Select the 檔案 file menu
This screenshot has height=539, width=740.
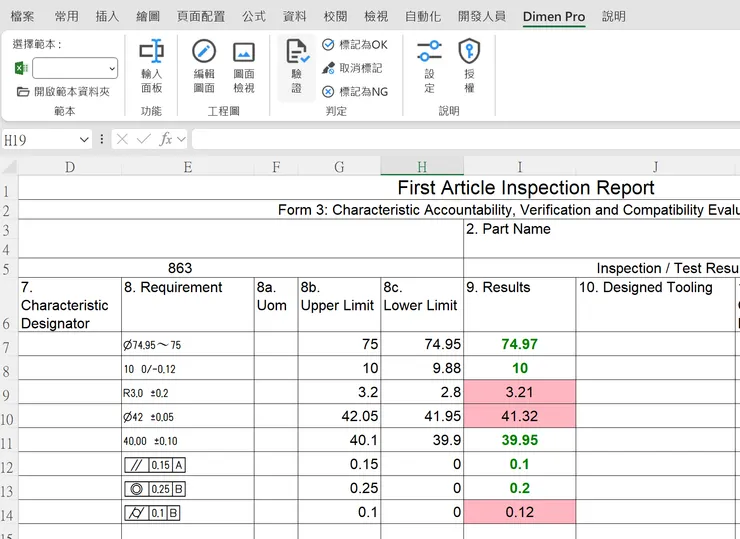click(22, 17)
